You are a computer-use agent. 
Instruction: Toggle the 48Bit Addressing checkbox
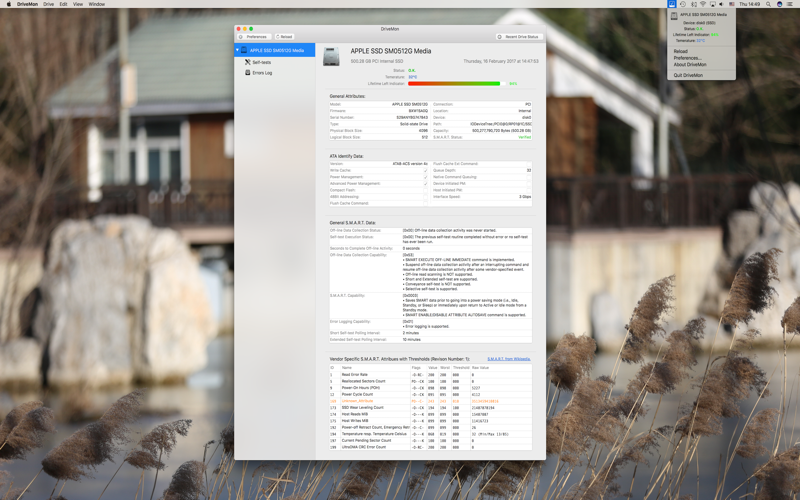click(x=426, y=197)
